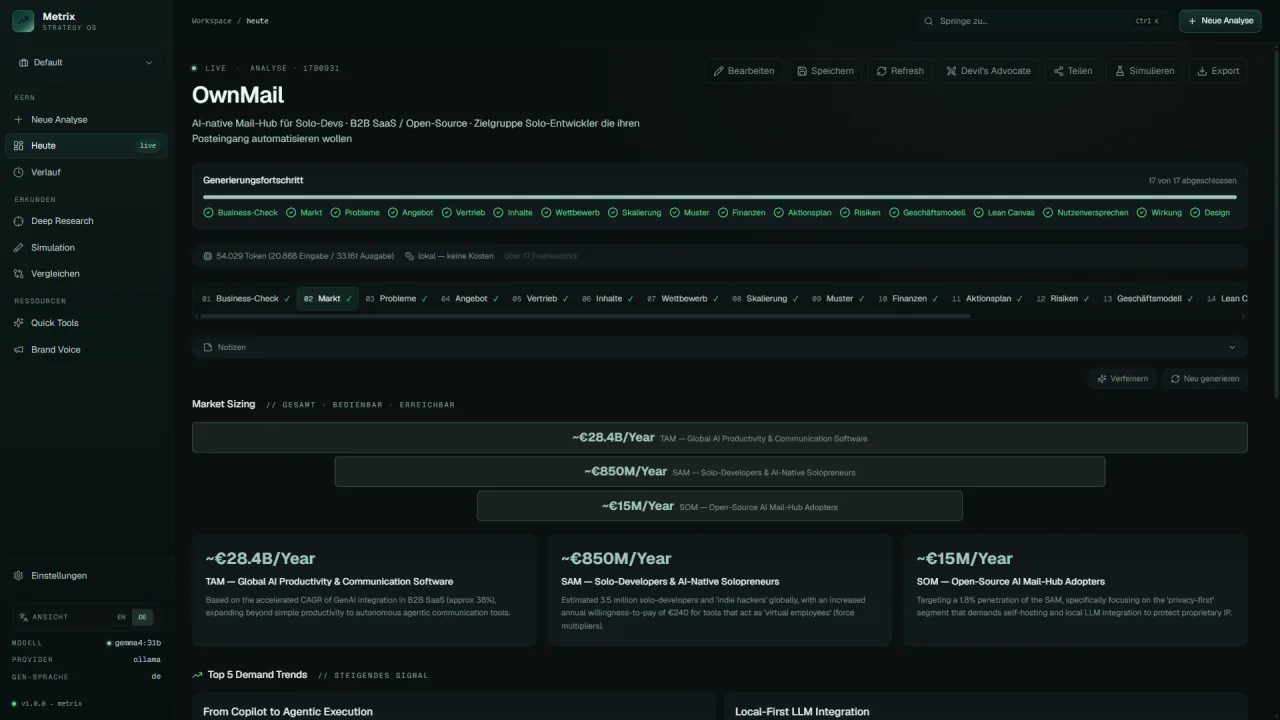Viewport: 1280px width, 720px height.
Task: Click the Neu generieren button
Action: tap(1205, 379)
